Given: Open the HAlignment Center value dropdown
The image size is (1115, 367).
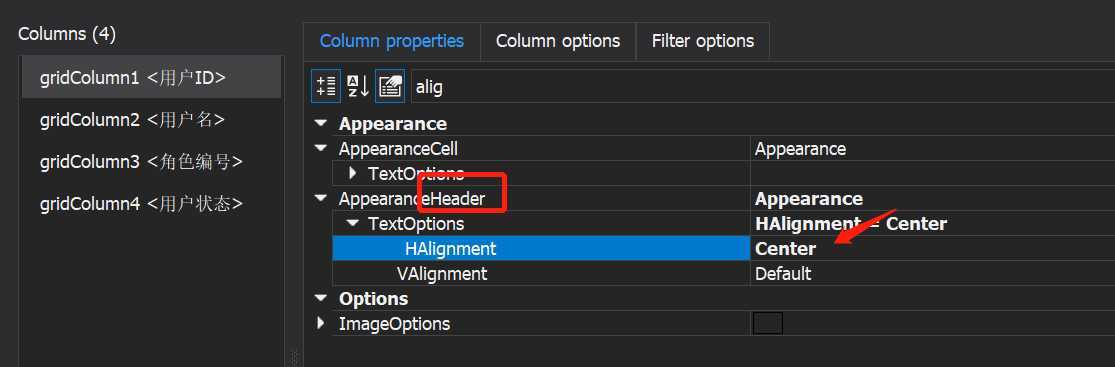Looking at the screenshot, I should 932,248.
